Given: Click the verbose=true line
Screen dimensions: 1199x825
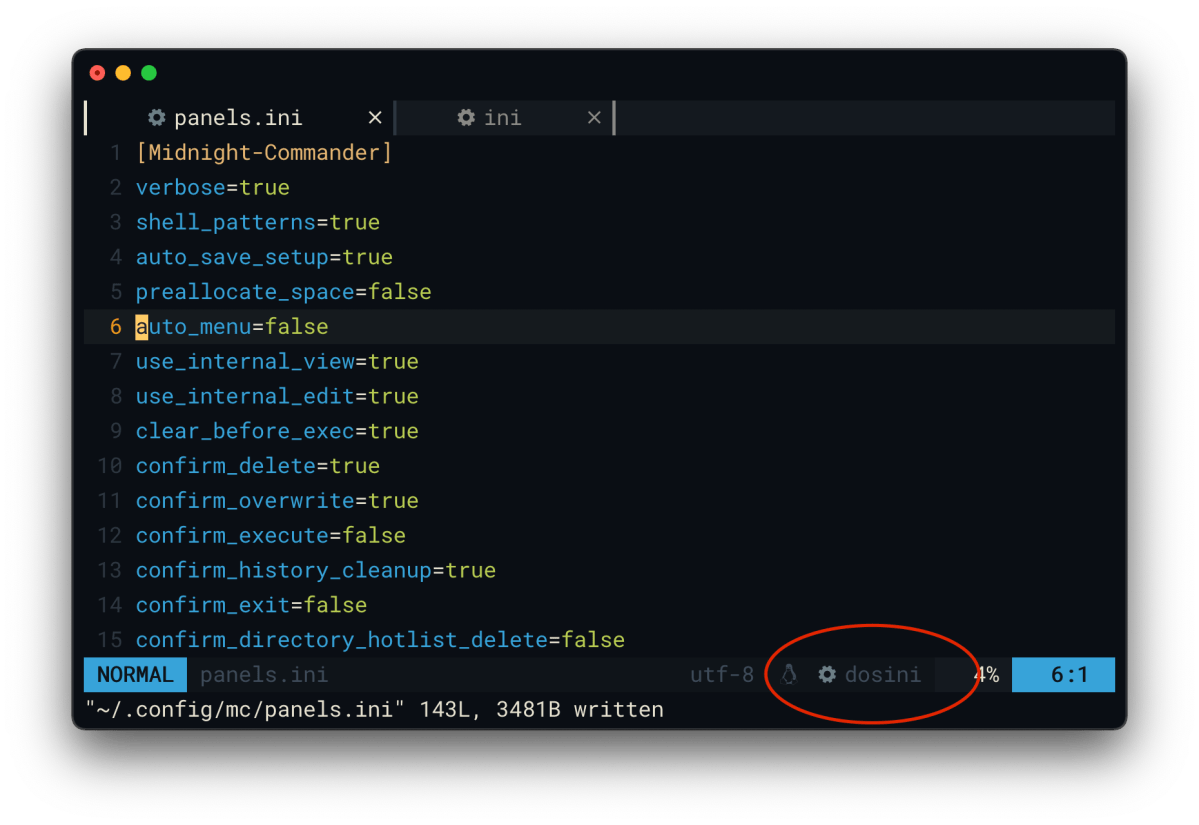Looking at the screenshot, I should tap(213, 187).
